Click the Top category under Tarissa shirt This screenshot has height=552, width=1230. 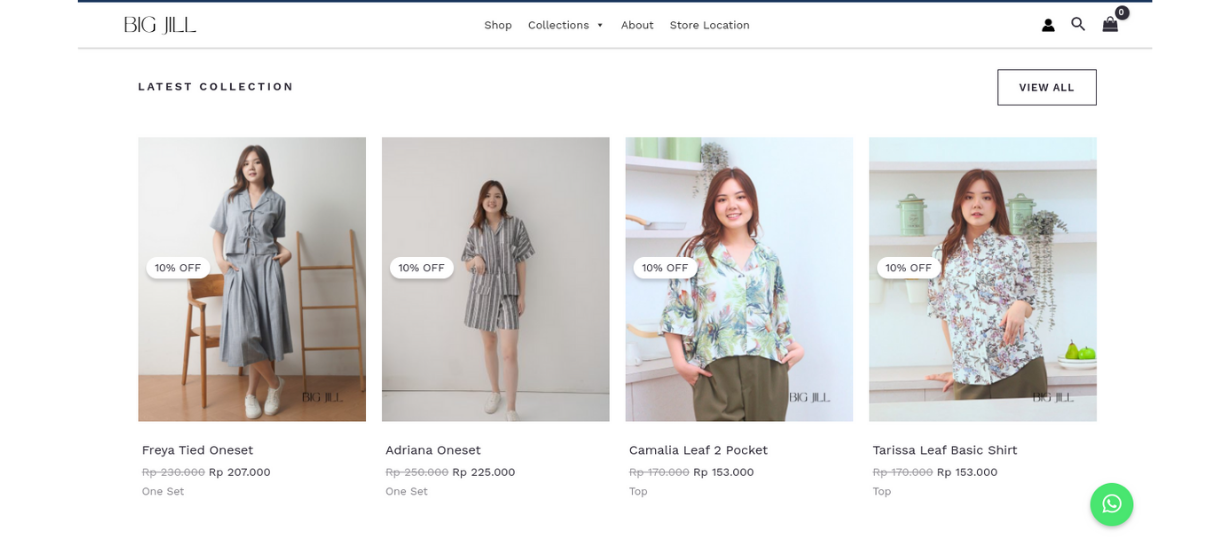881,491
